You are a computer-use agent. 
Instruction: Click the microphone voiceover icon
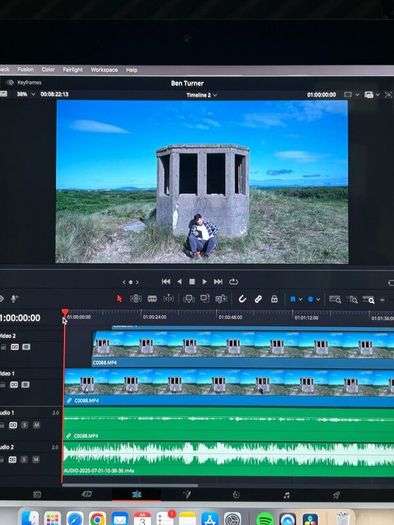pyautogui.click(x=14, y=298)
